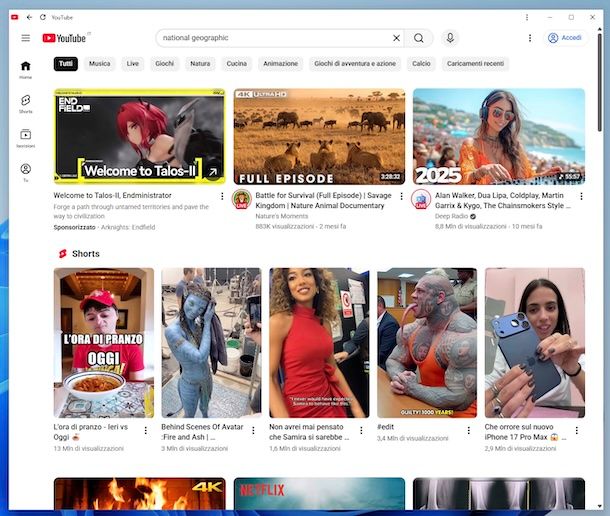Viewport: 610px width, 516px height.
Task: Select Giochi di avventura e azione chip
Action: pos(355,63)
